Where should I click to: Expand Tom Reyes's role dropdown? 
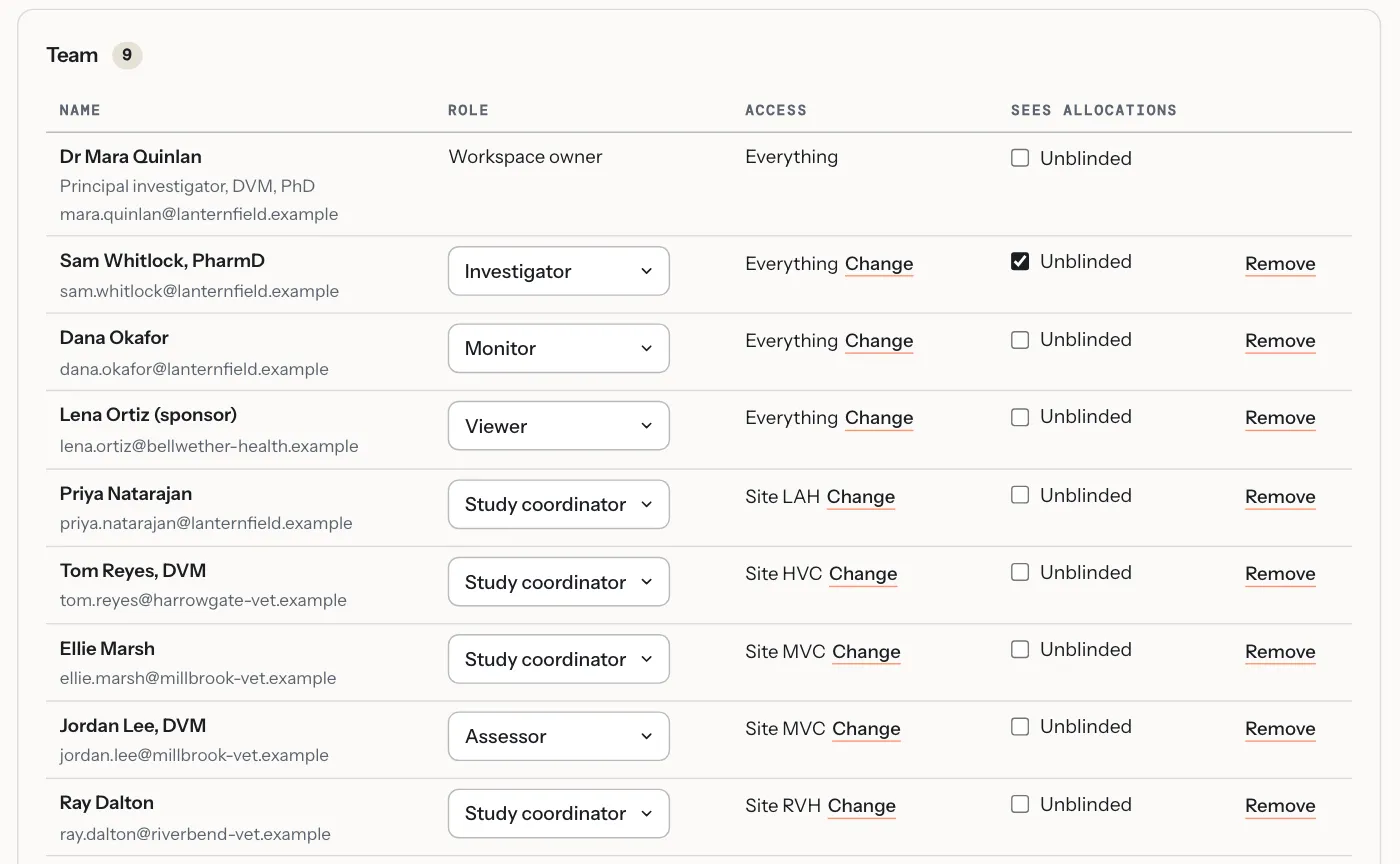point(558,582)
